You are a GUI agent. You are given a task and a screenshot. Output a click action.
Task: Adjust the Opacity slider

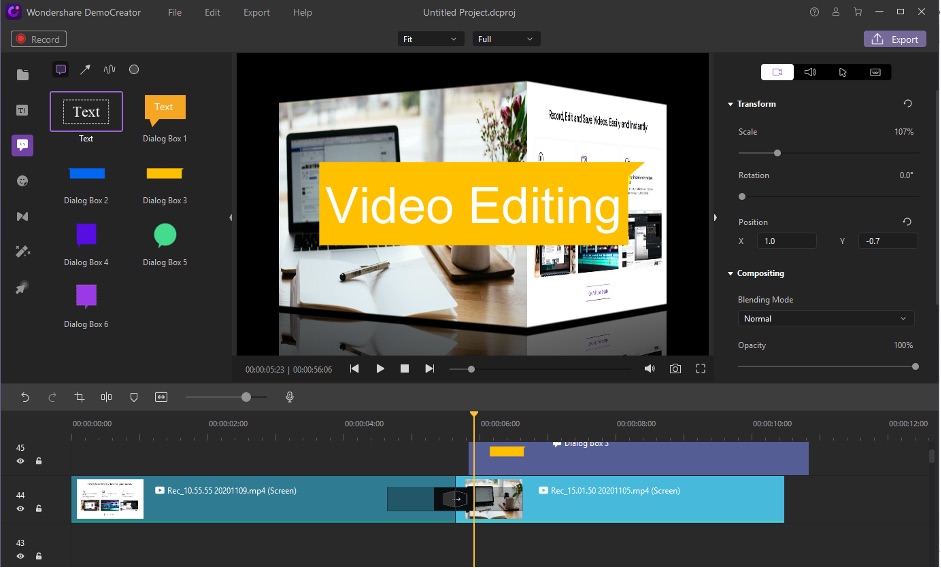(914, 367)
